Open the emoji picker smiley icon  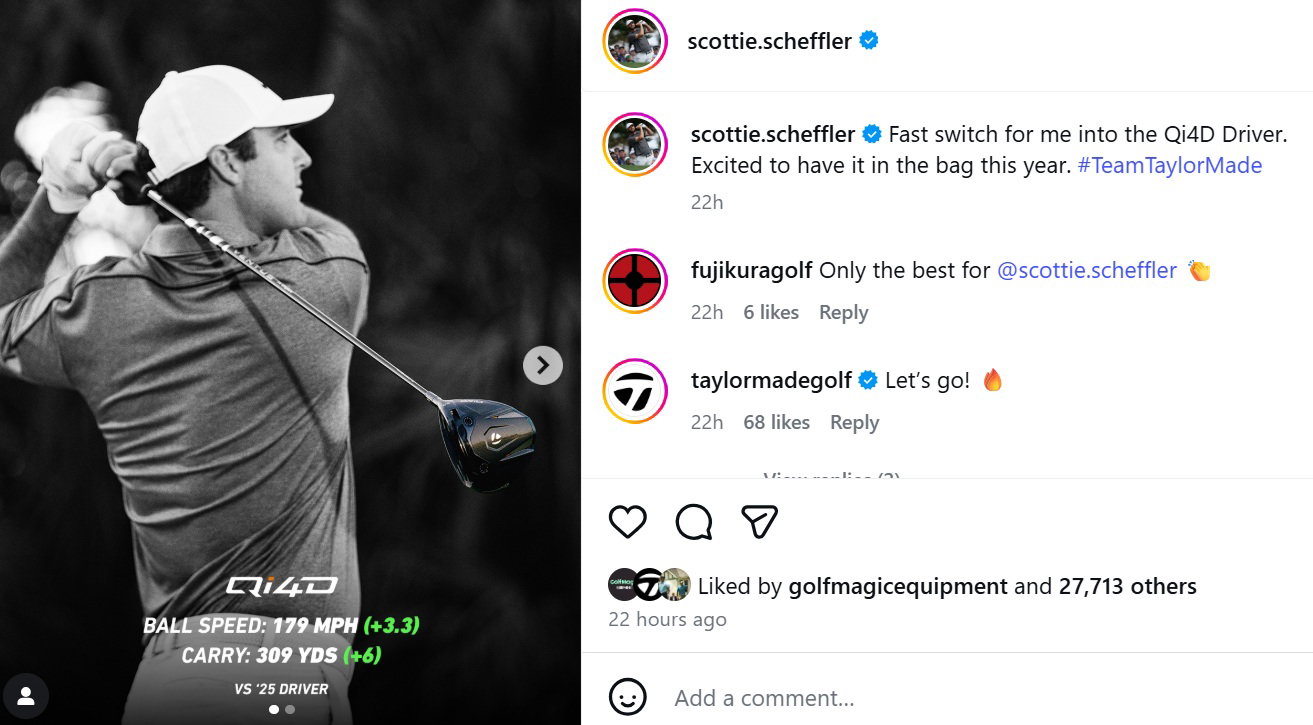click(x=628, y=697)
